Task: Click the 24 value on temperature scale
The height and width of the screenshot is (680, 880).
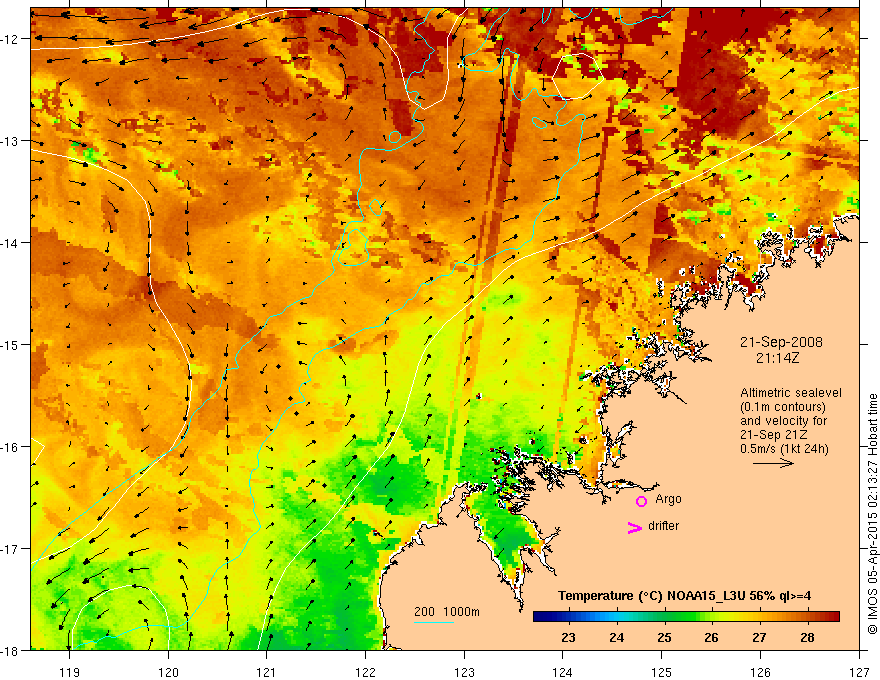Action: click(616, 638)
